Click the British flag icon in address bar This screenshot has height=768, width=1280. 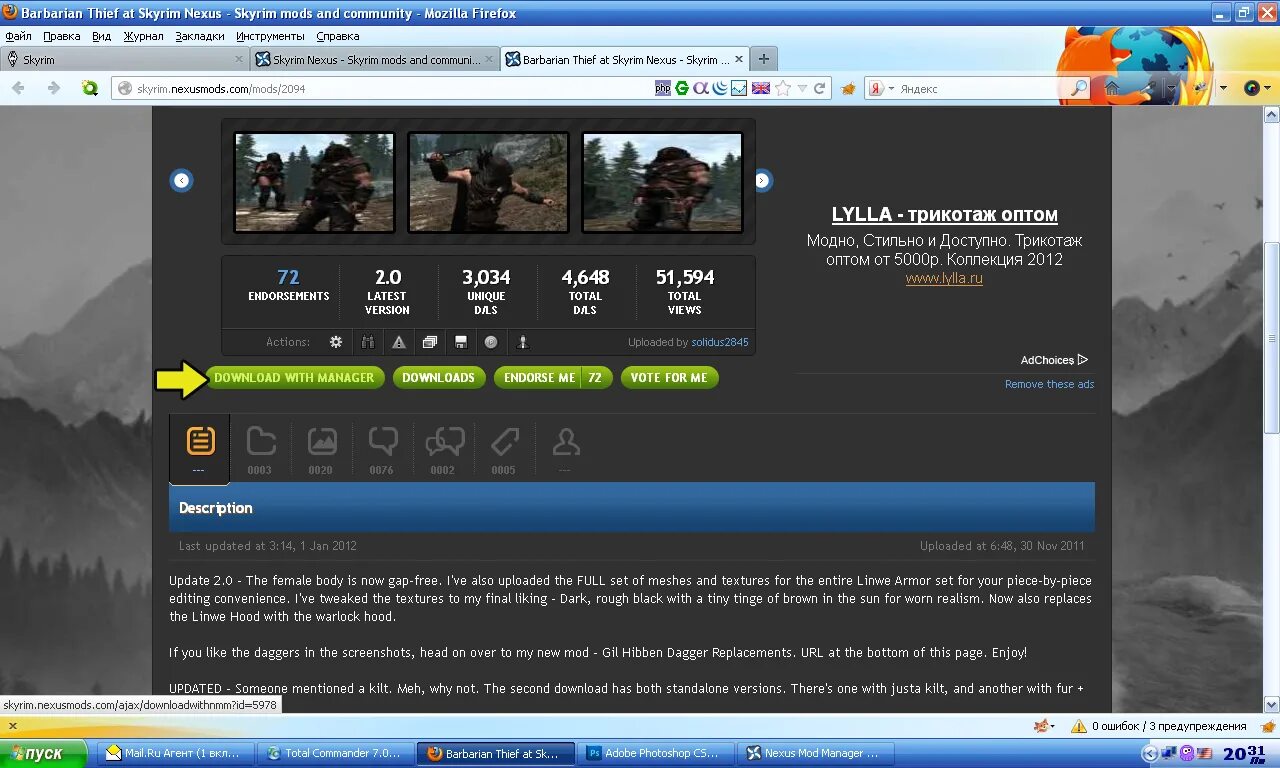click(761, 88)
